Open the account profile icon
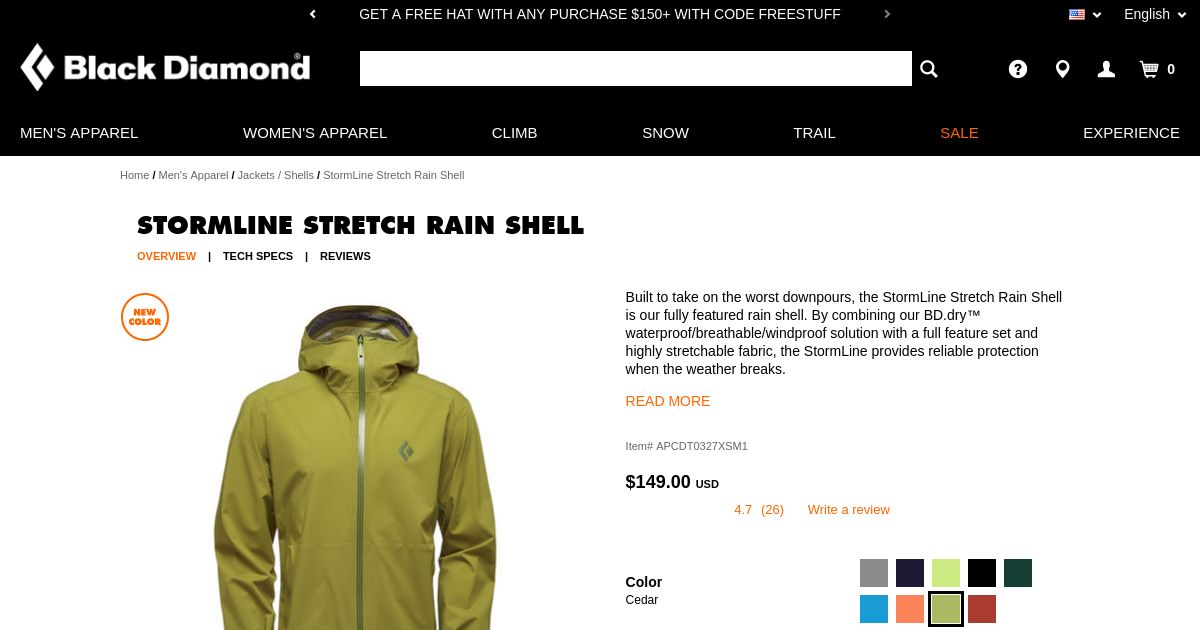 pyautogui.click(x=1106, y=69)
